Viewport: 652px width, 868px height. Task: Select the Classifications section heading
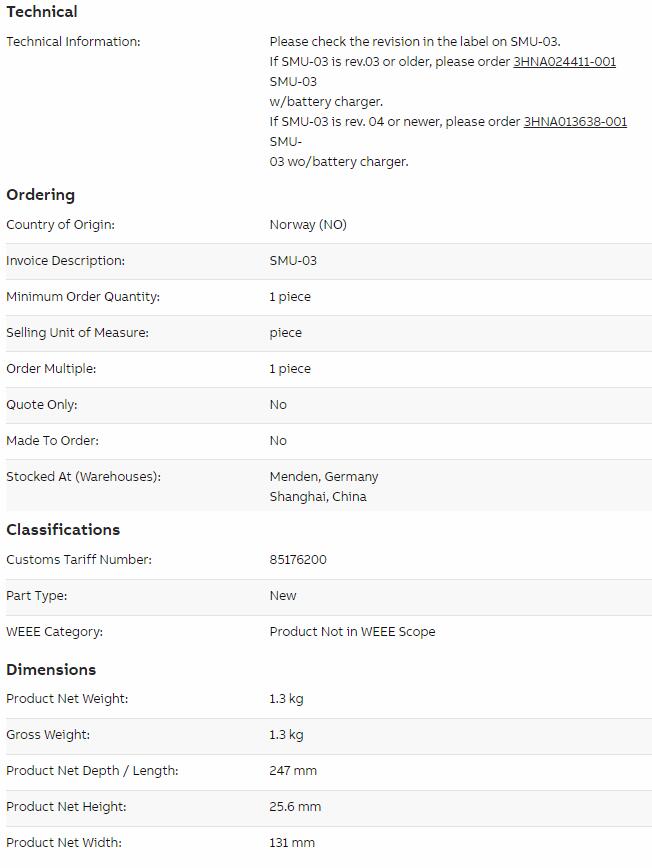click(x=63, y=530)
